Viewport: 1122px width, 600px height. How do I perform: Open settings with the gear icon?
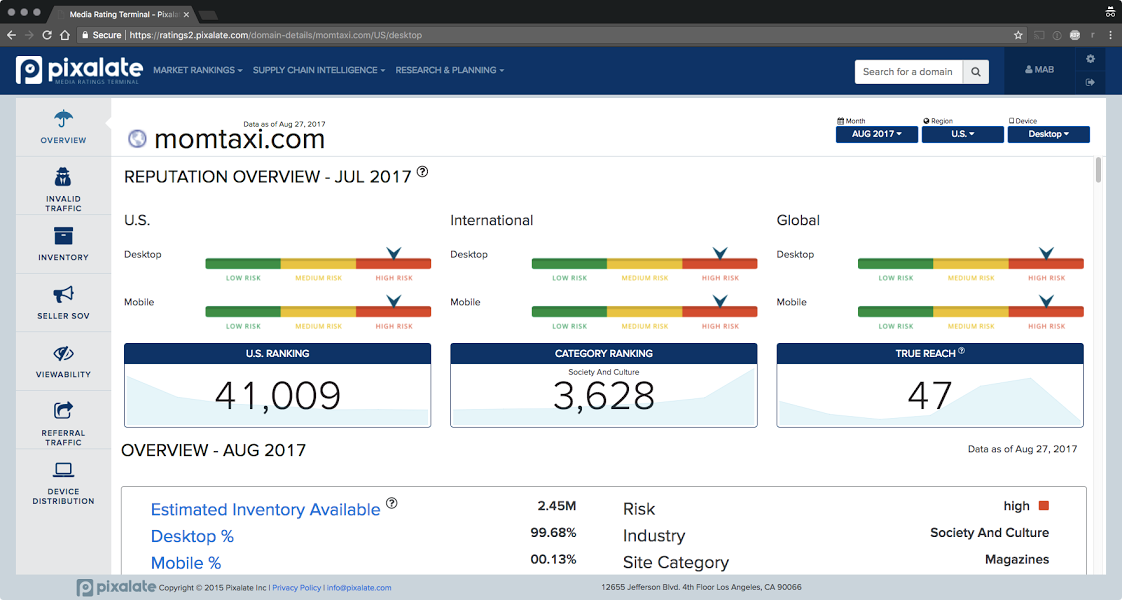[x=1091, y=59]
